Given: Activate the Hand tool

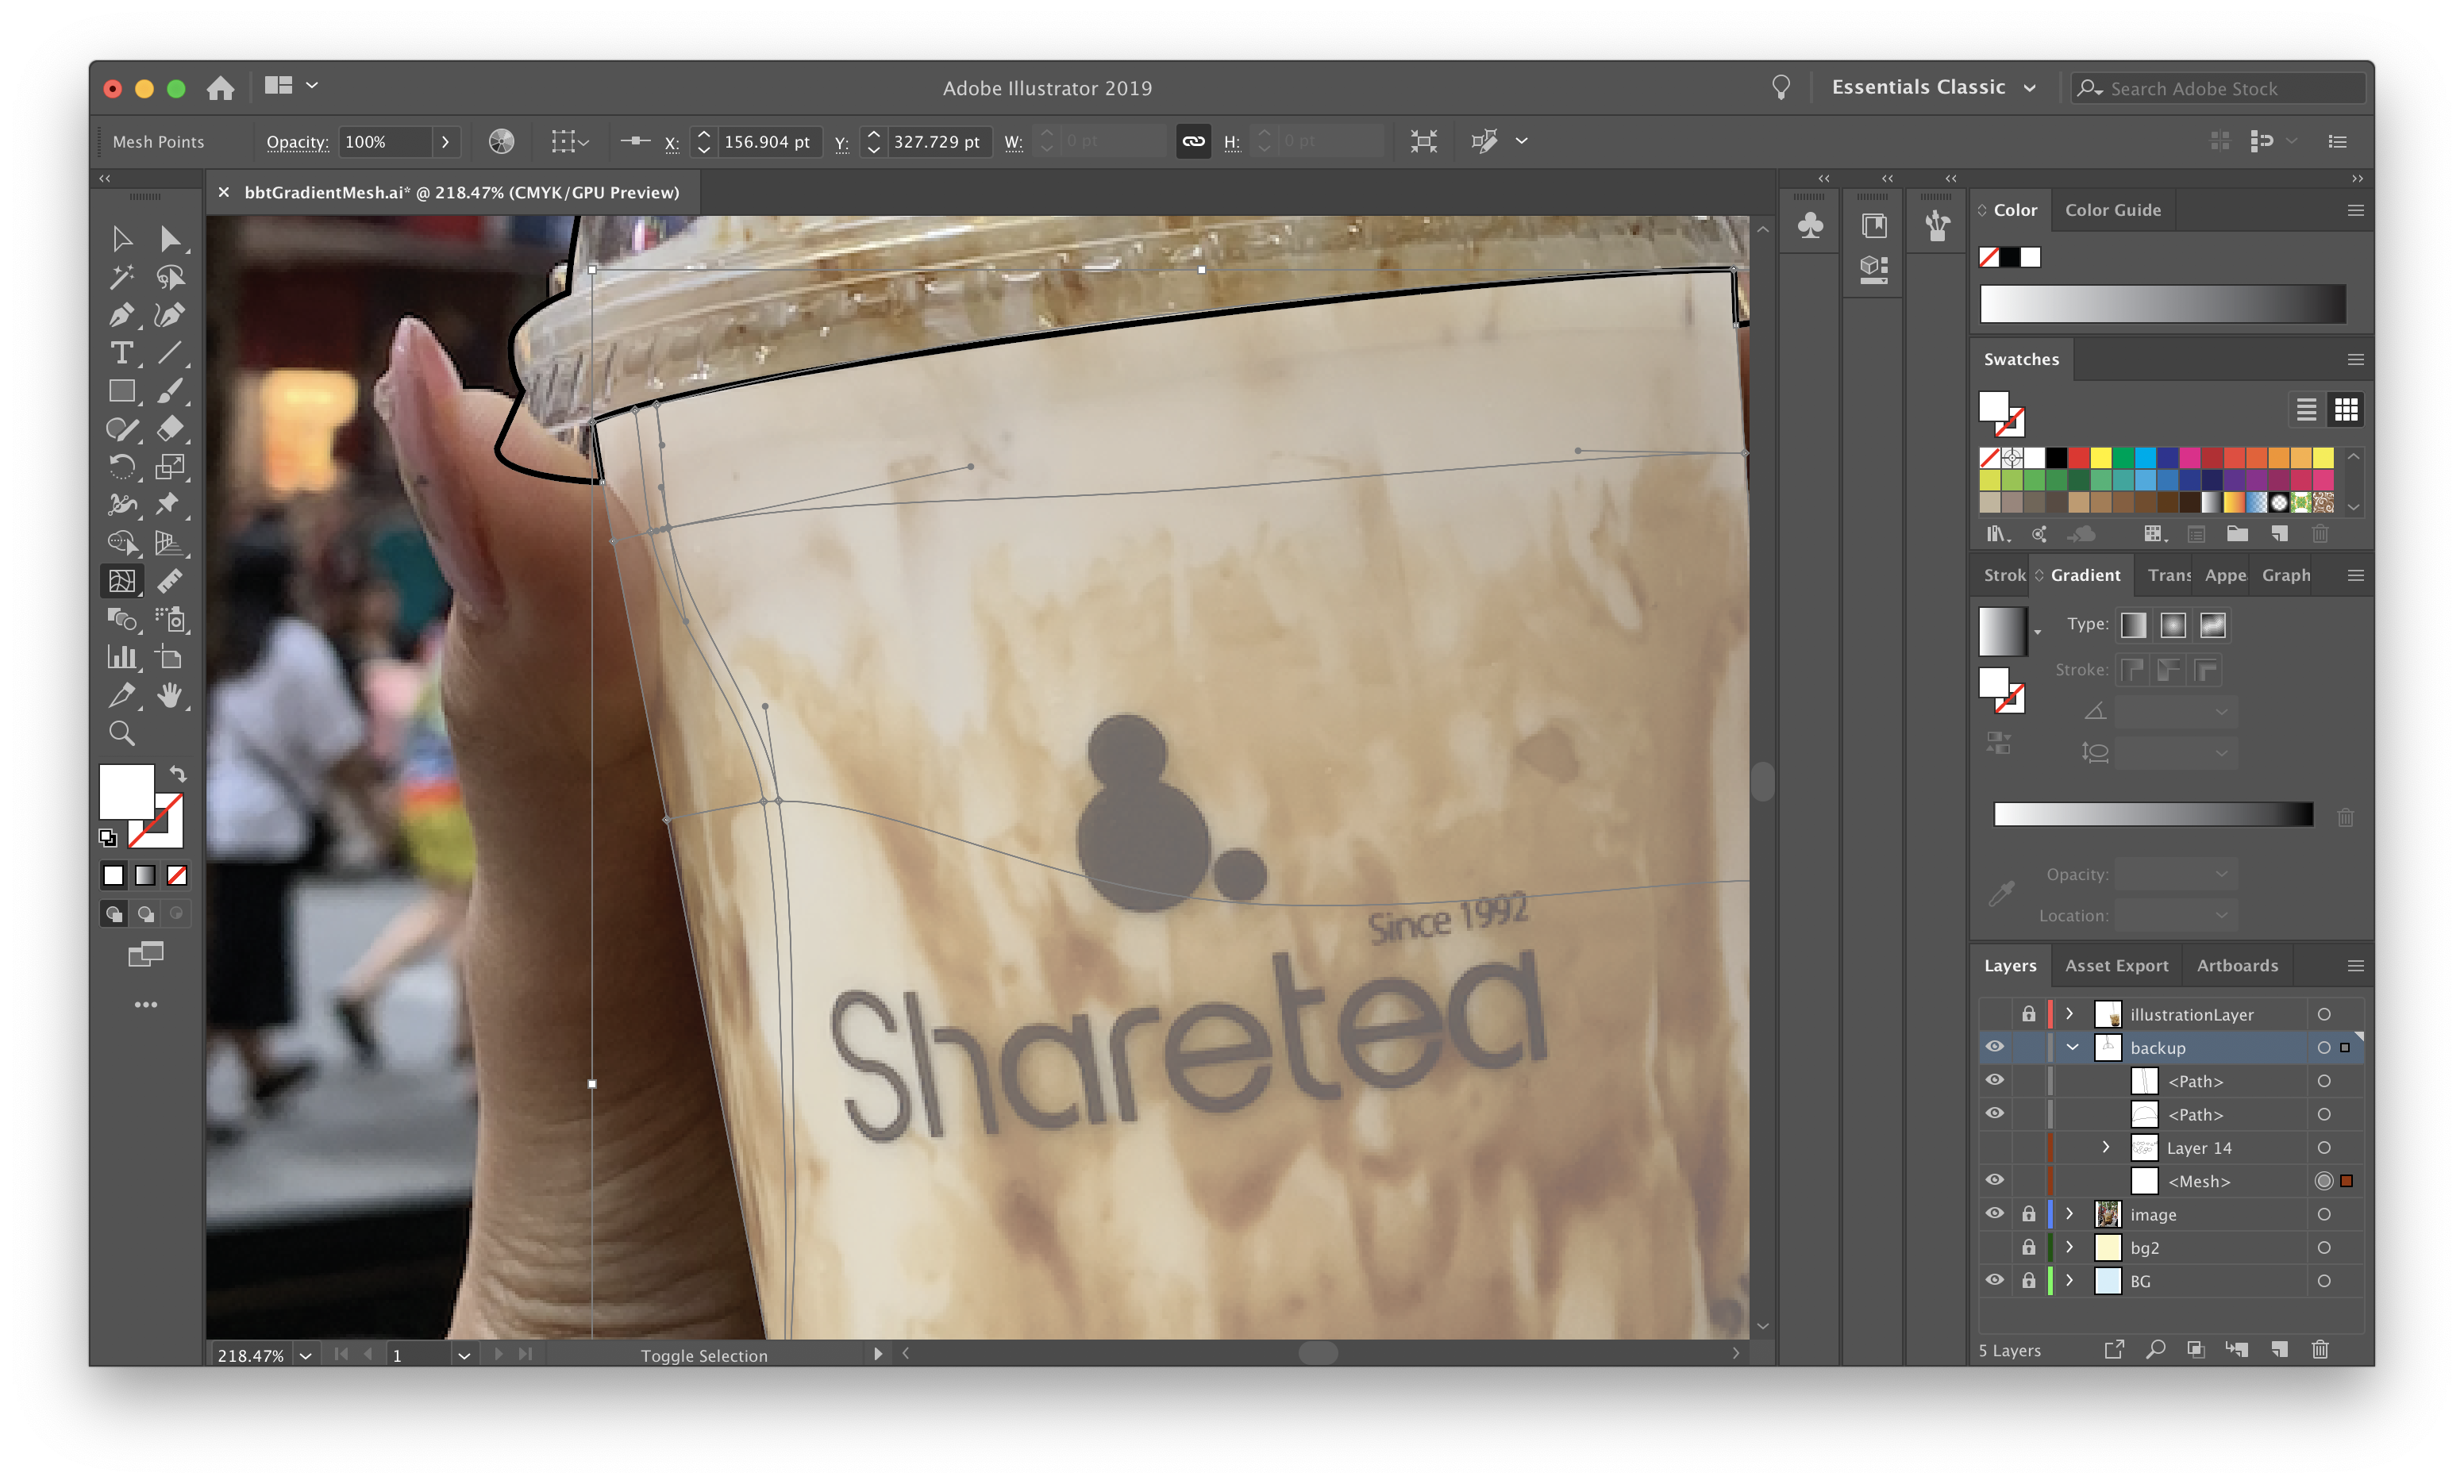Looking at the screenshot, I should tap(170, 695).
